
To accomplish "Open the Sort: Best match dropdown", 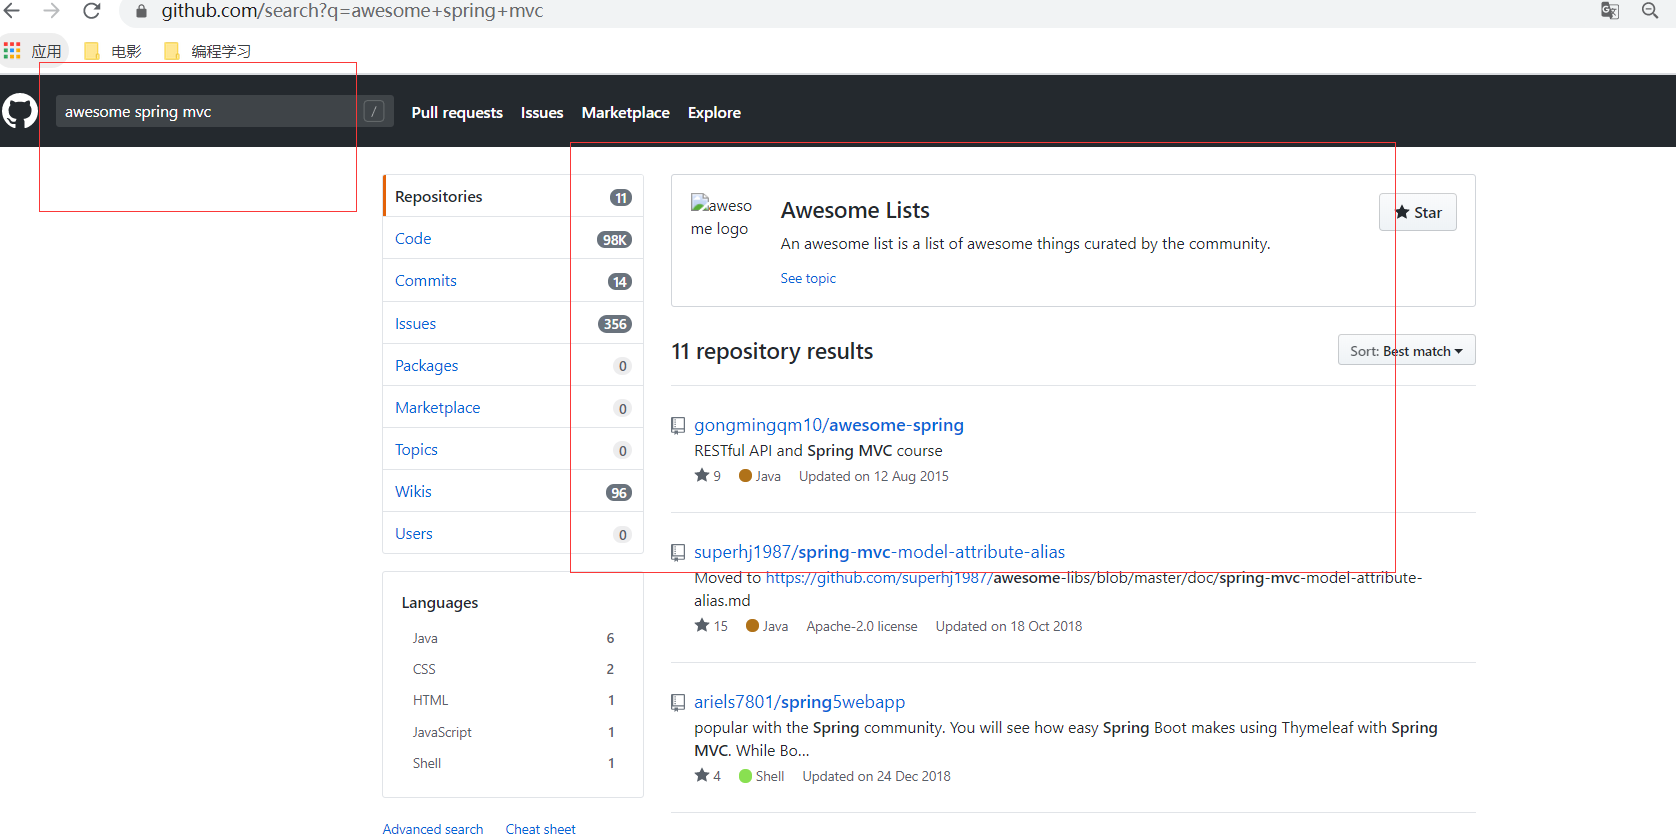I will (x=1406, y=351).
